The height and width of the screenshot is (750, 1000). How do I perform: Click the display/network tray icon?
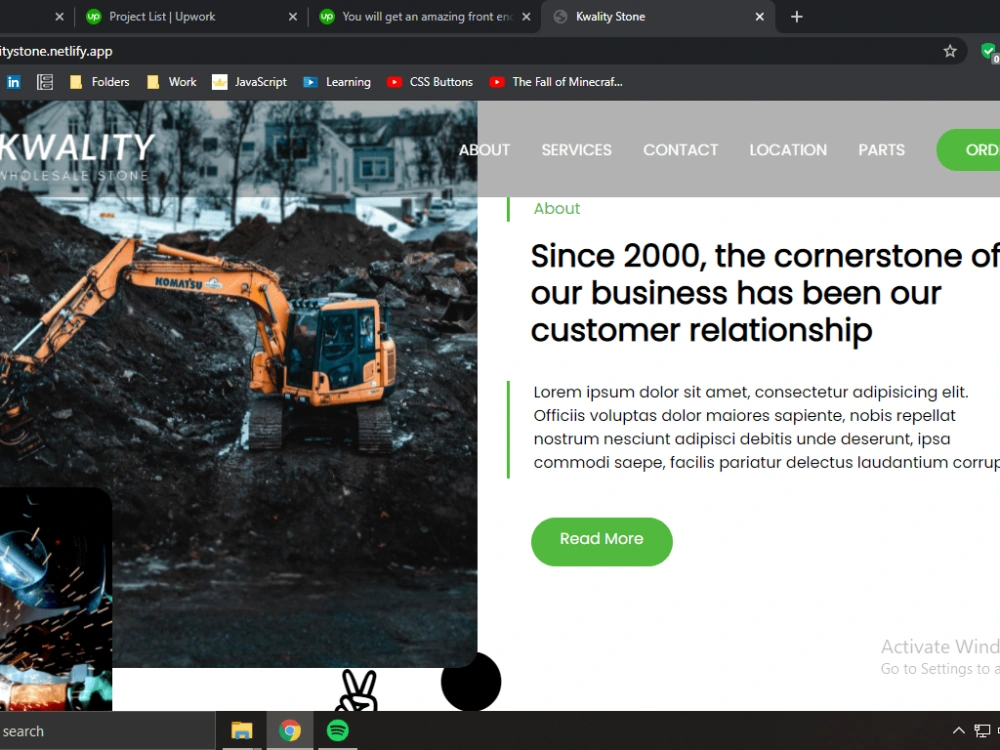tap(982, 731)
